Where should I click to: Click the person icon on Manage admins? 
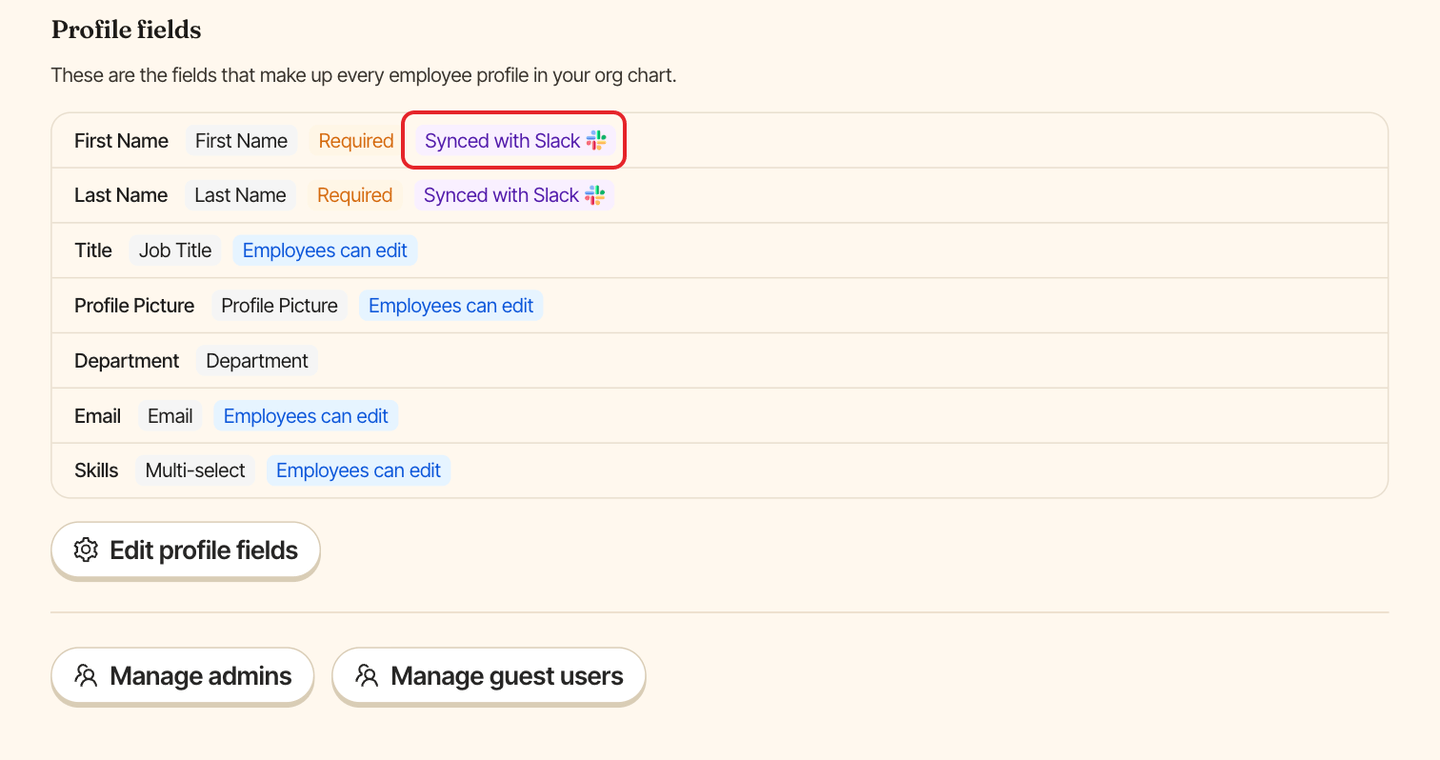[86, 676]
